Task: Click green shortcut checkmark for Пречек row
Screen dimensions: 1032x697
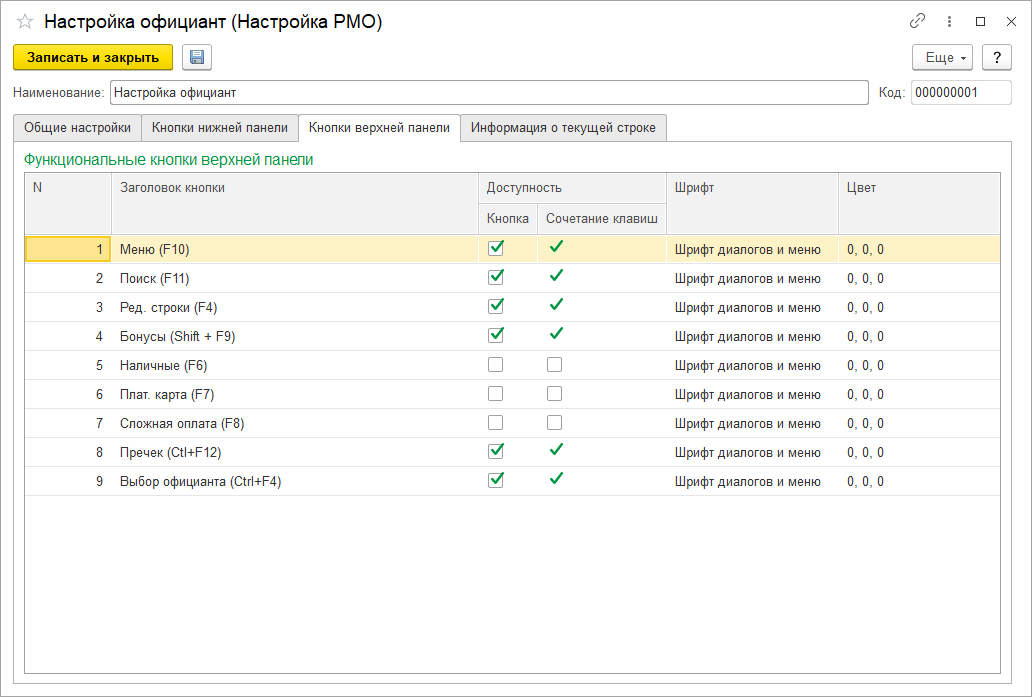Action: 556,451
